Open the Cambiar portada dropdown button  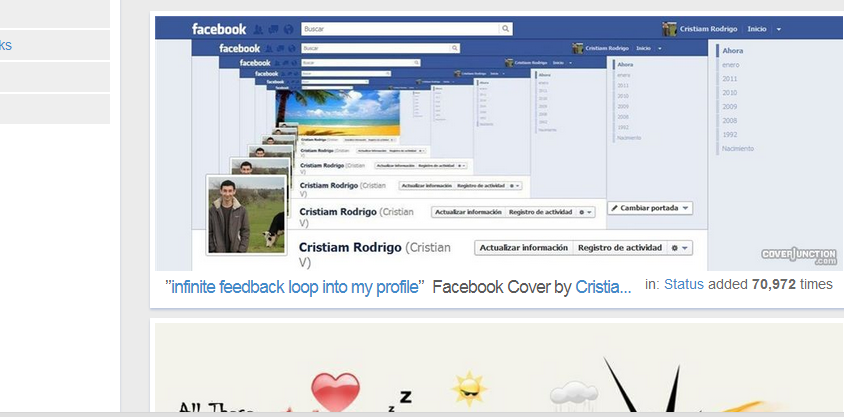pyautogui.click(x=650, y=208)
